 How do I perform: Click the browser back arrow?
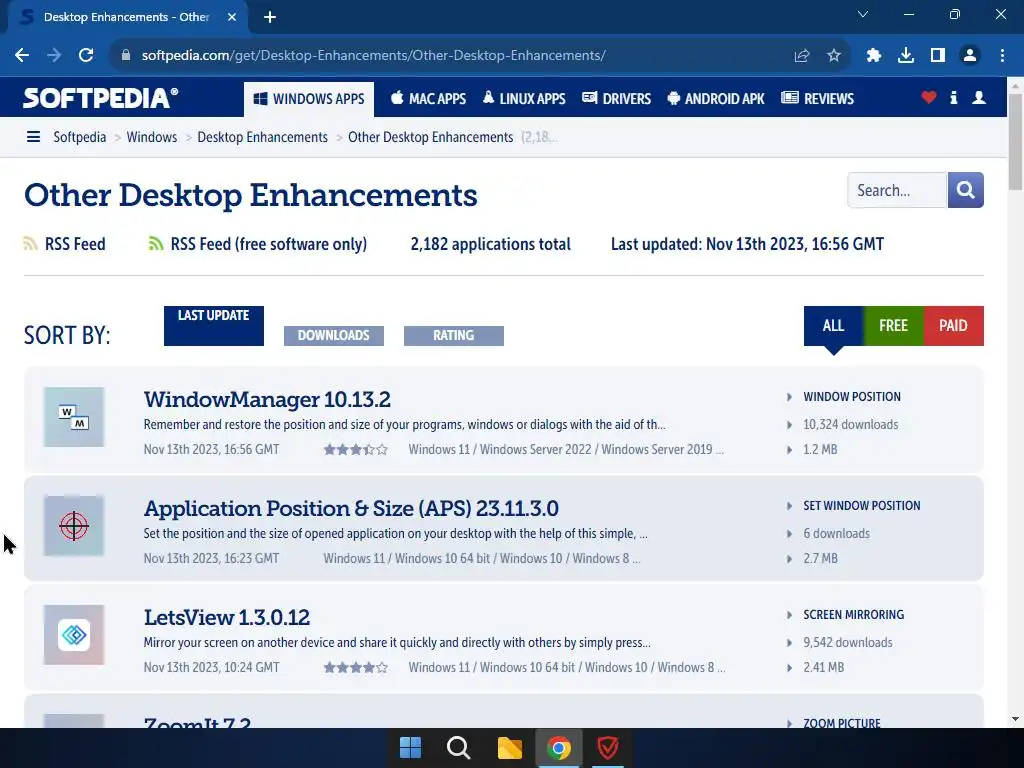(x=22, y=56)
